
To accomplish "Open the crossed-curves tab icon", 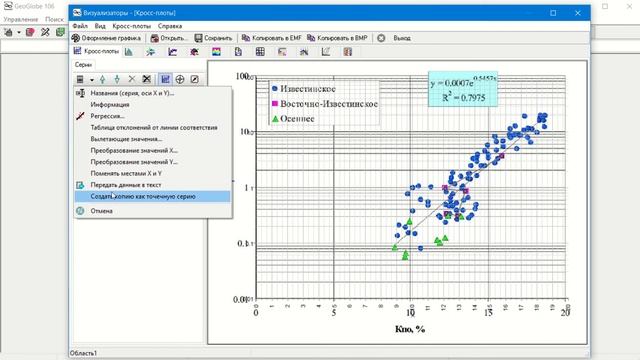I will coord(304,52).
